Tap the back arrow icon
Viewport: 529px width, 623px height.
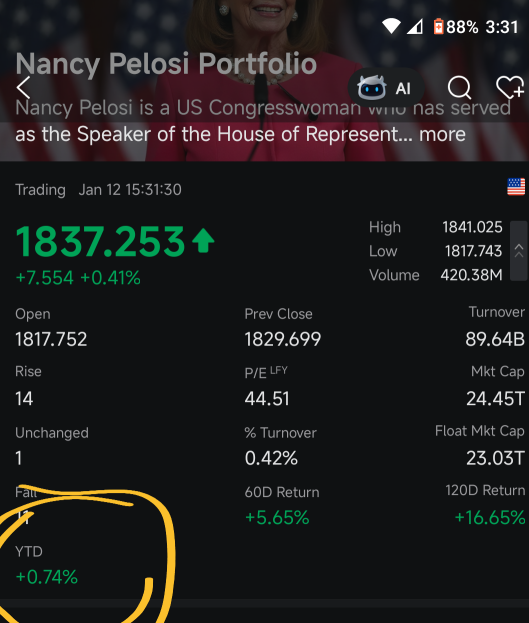click(x=23, y=87)
